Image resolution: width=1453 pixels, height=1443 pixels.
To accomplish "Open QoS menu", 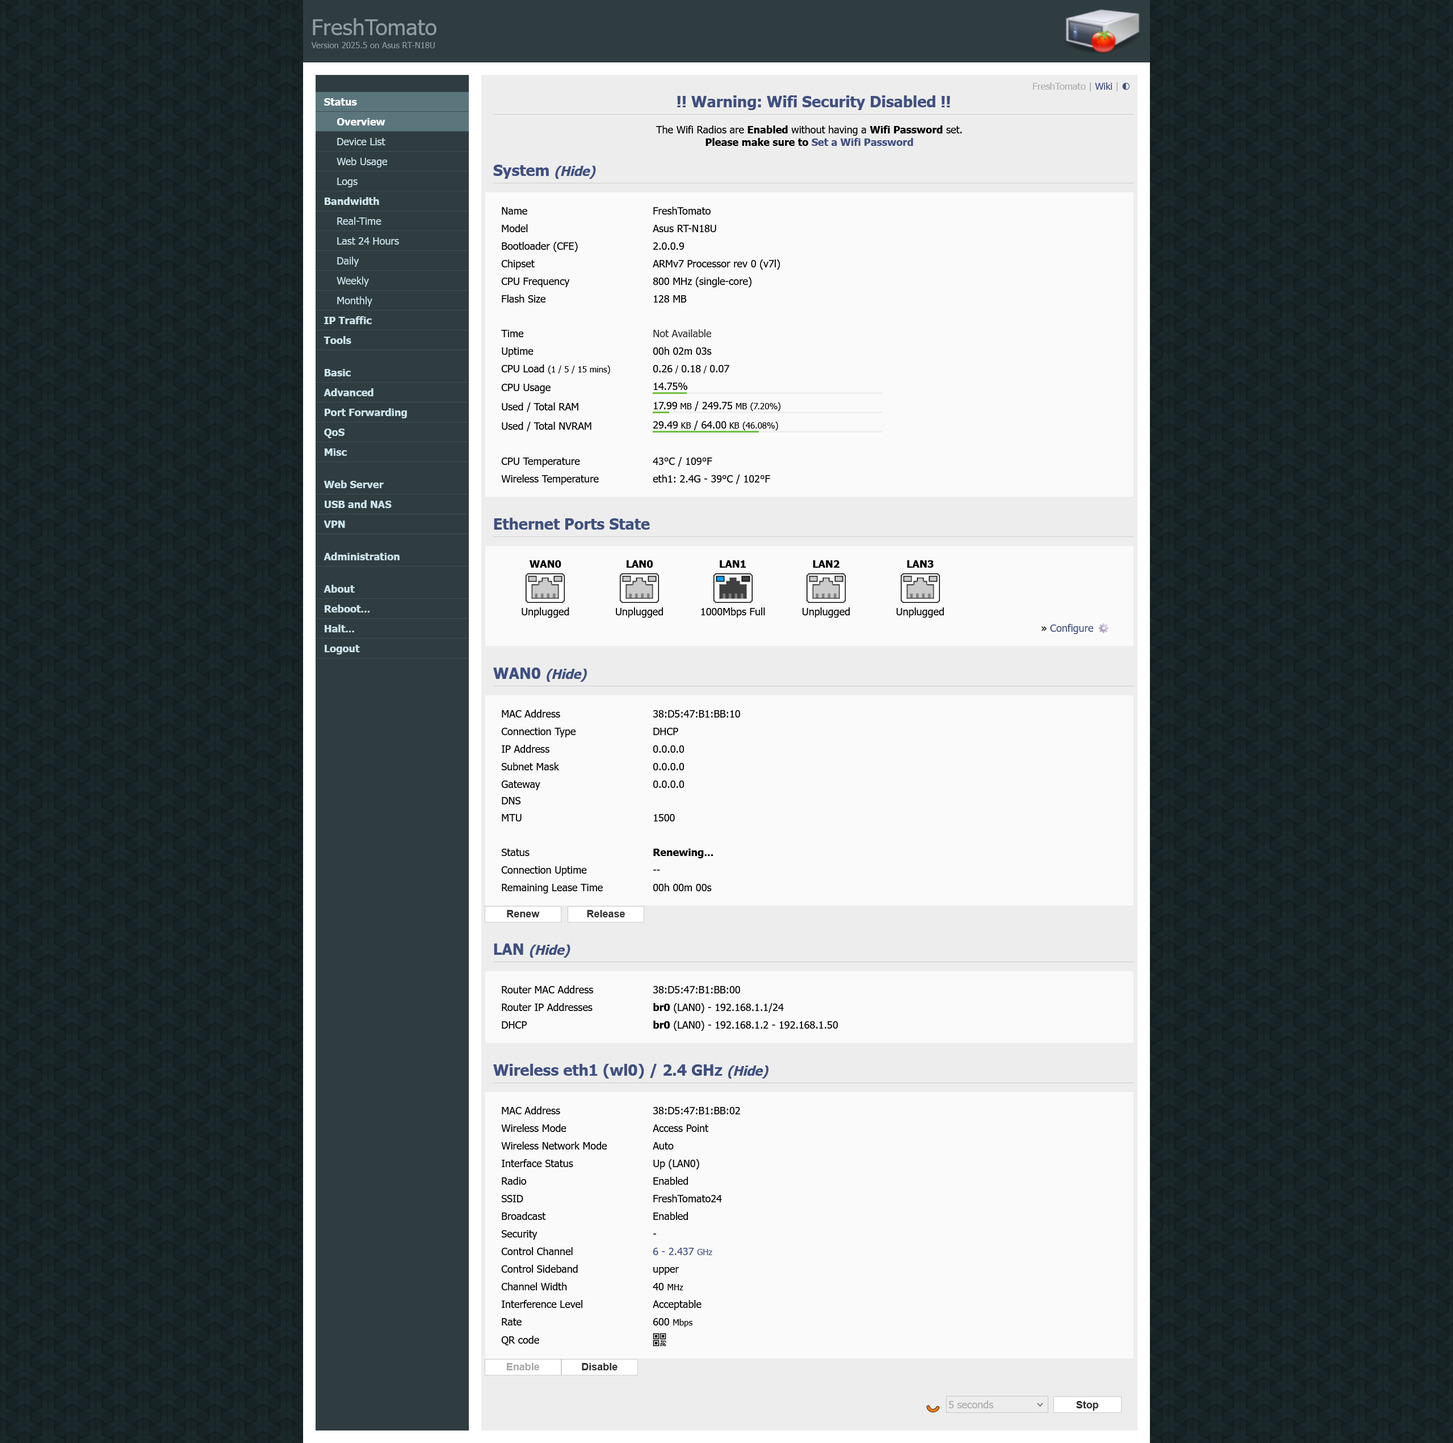I will [x=392, y=433].
